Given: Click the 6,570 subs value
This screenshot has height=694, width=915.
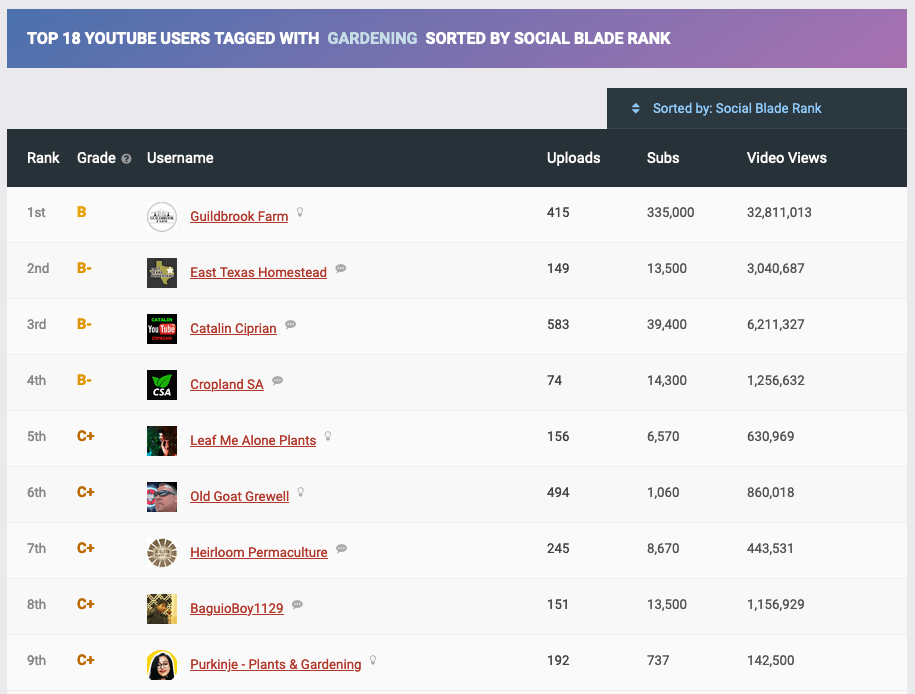Looking at the screenshot, I should point(663,437).
